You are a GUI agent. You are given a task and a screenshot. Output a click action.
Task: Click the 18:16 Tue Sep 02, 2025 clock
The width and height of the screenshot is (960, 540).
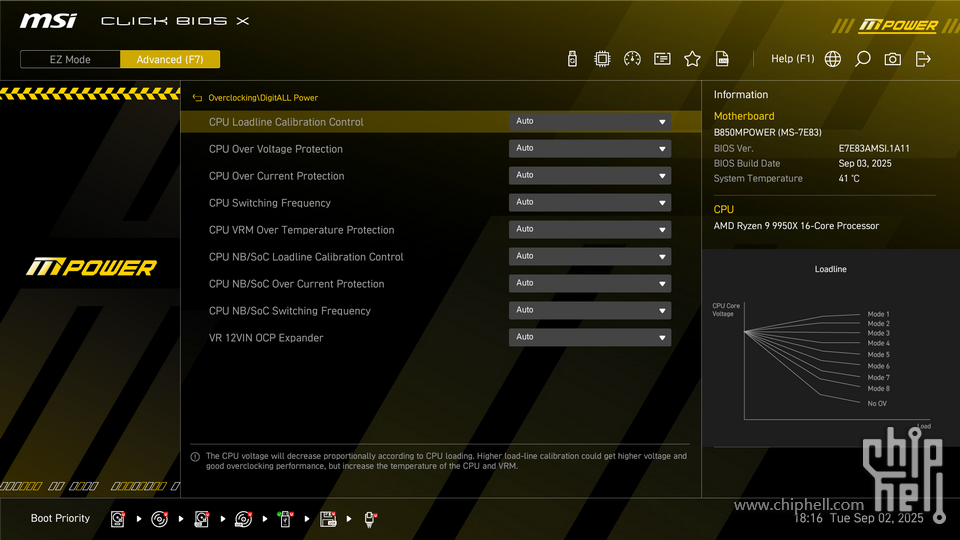tap(858, 518)
